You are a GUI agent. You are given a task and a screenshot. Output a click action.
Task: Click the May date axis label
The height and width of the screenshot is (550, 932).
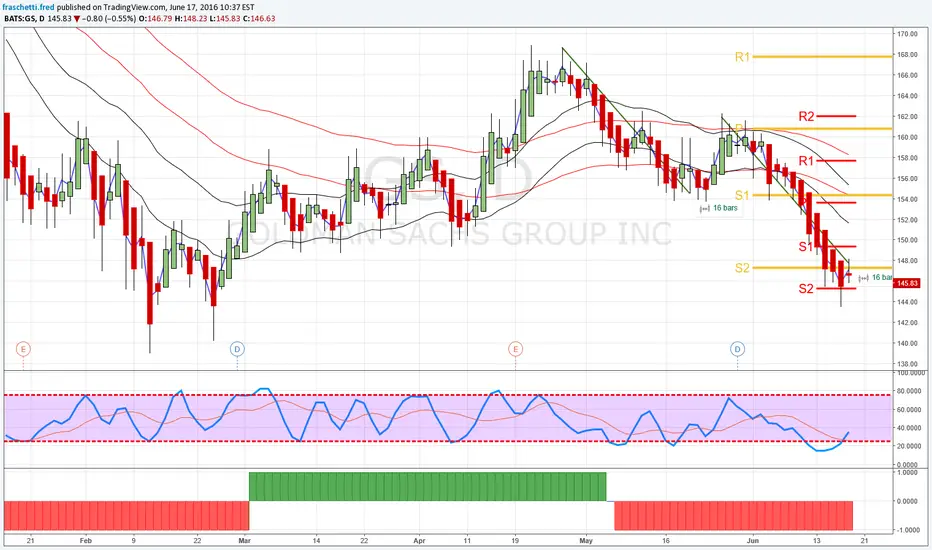point(586,541)
